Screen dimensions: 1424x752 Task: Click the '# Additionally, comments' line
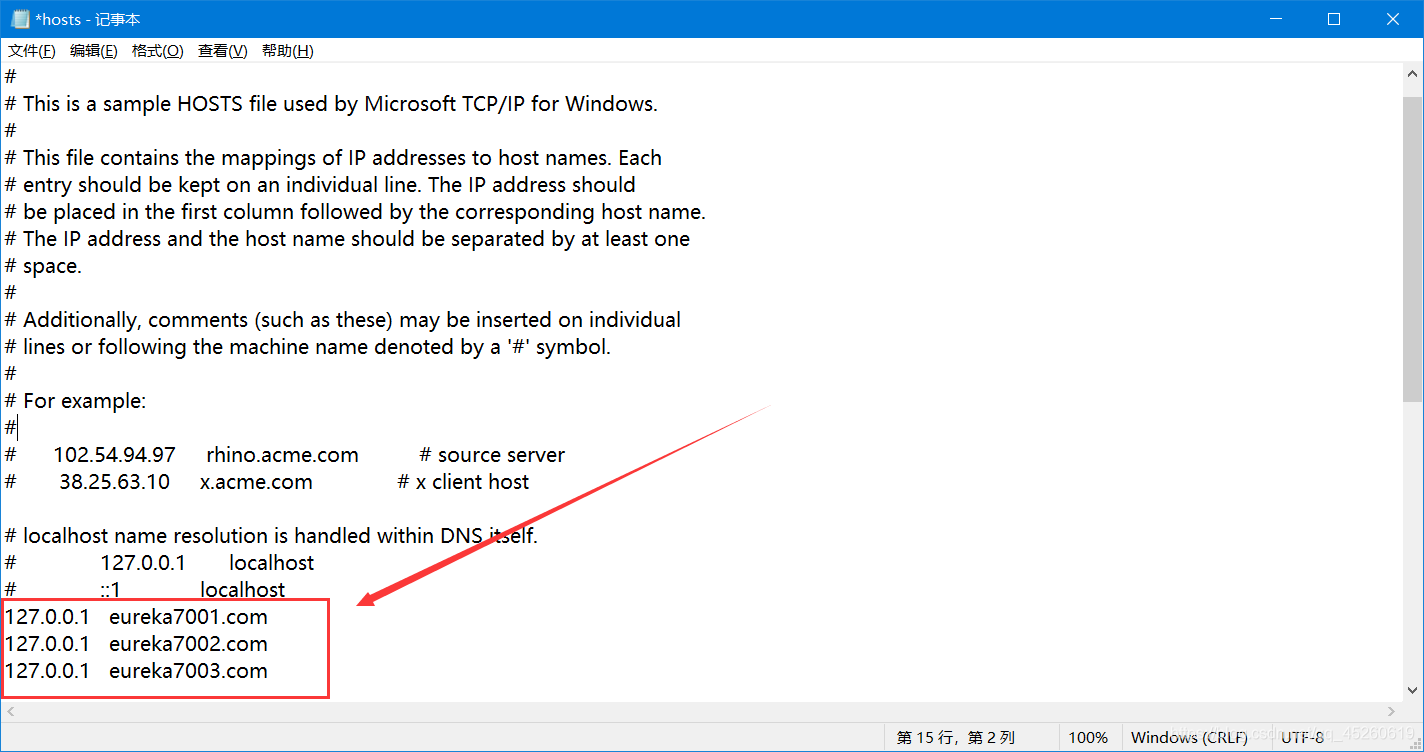tap(343, 320)
